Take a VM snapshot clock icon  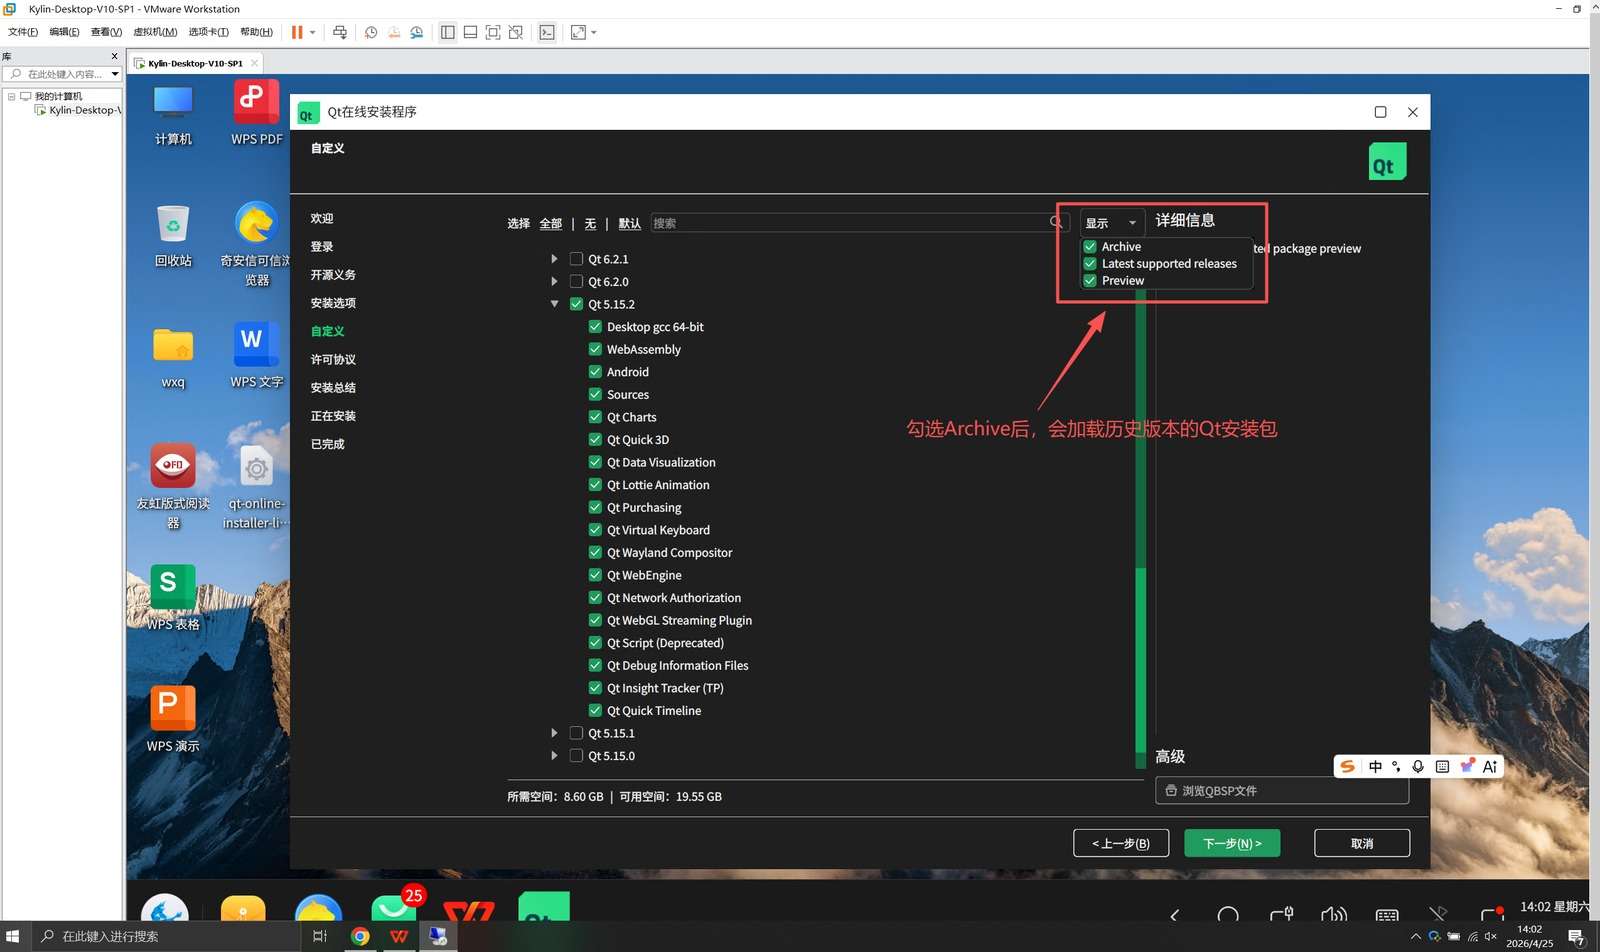(x=371, y=32)
